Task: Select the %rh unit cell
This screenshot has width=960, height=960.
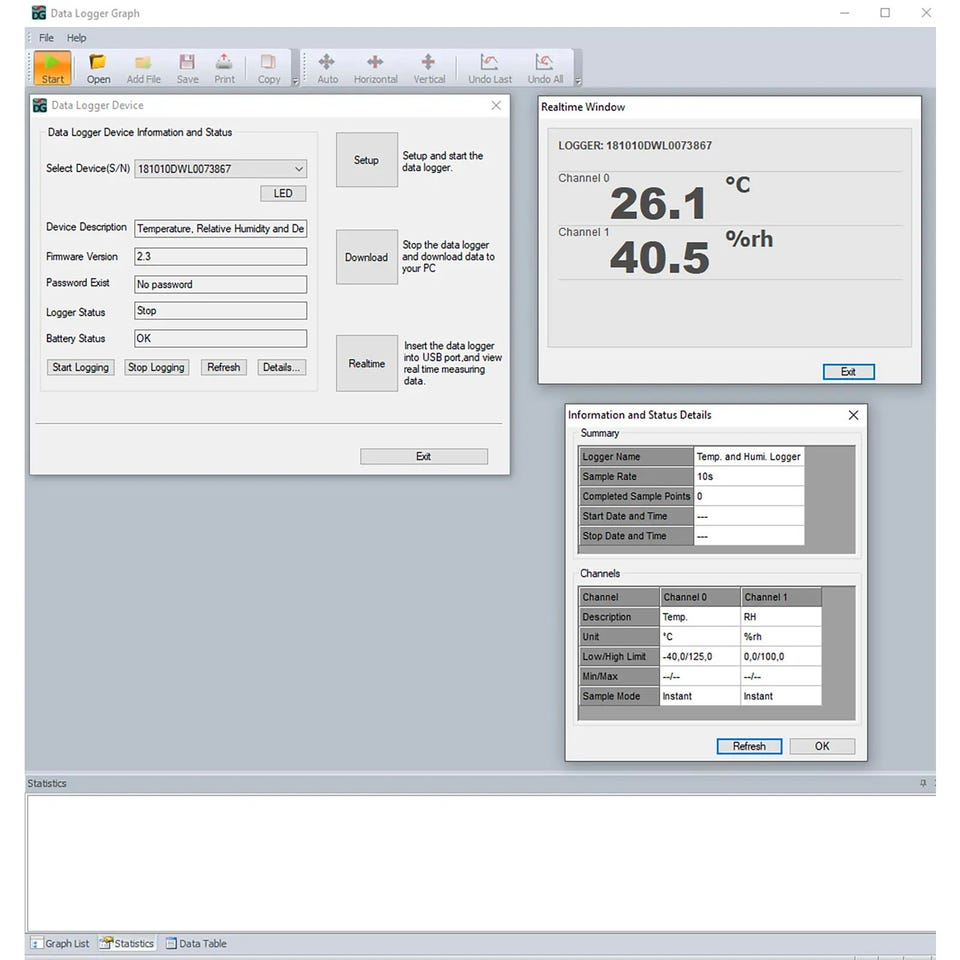Action: pyautogui.click(x=782, y=637)
